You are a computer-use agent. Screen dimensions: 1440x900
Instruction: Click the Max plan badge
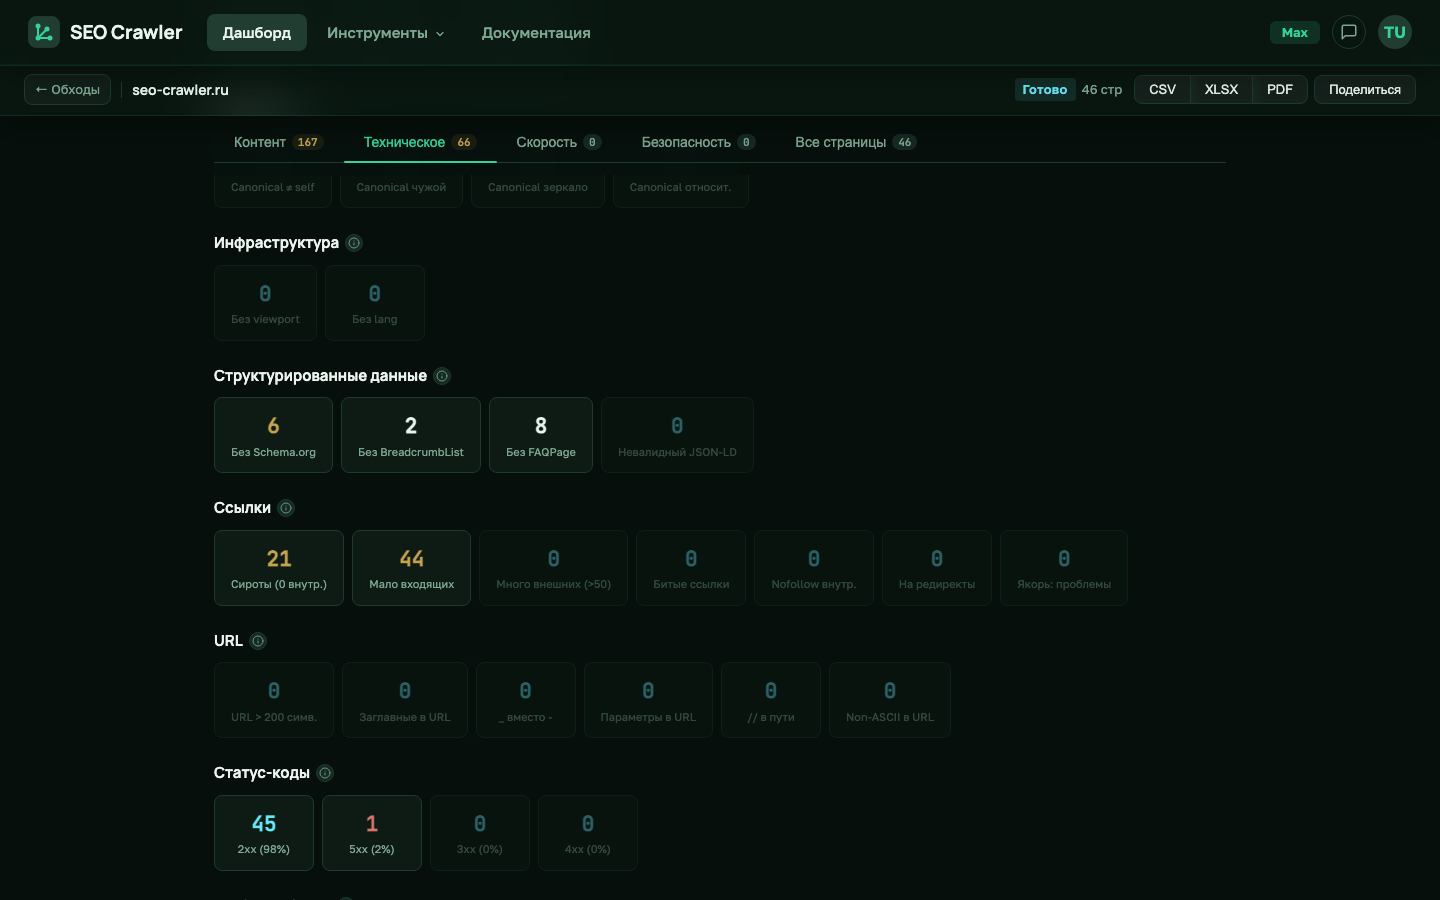(1295, 33)
